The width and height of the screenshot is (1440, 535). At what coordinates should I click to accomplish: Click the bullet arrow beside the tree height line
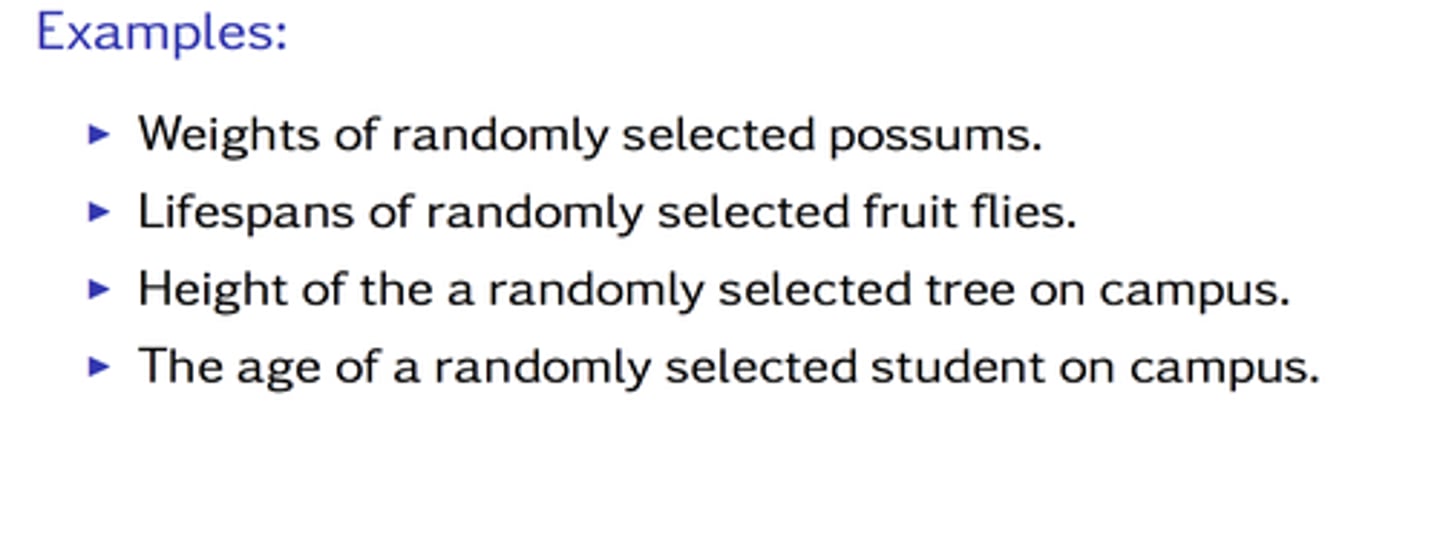(x=98, y=290)
